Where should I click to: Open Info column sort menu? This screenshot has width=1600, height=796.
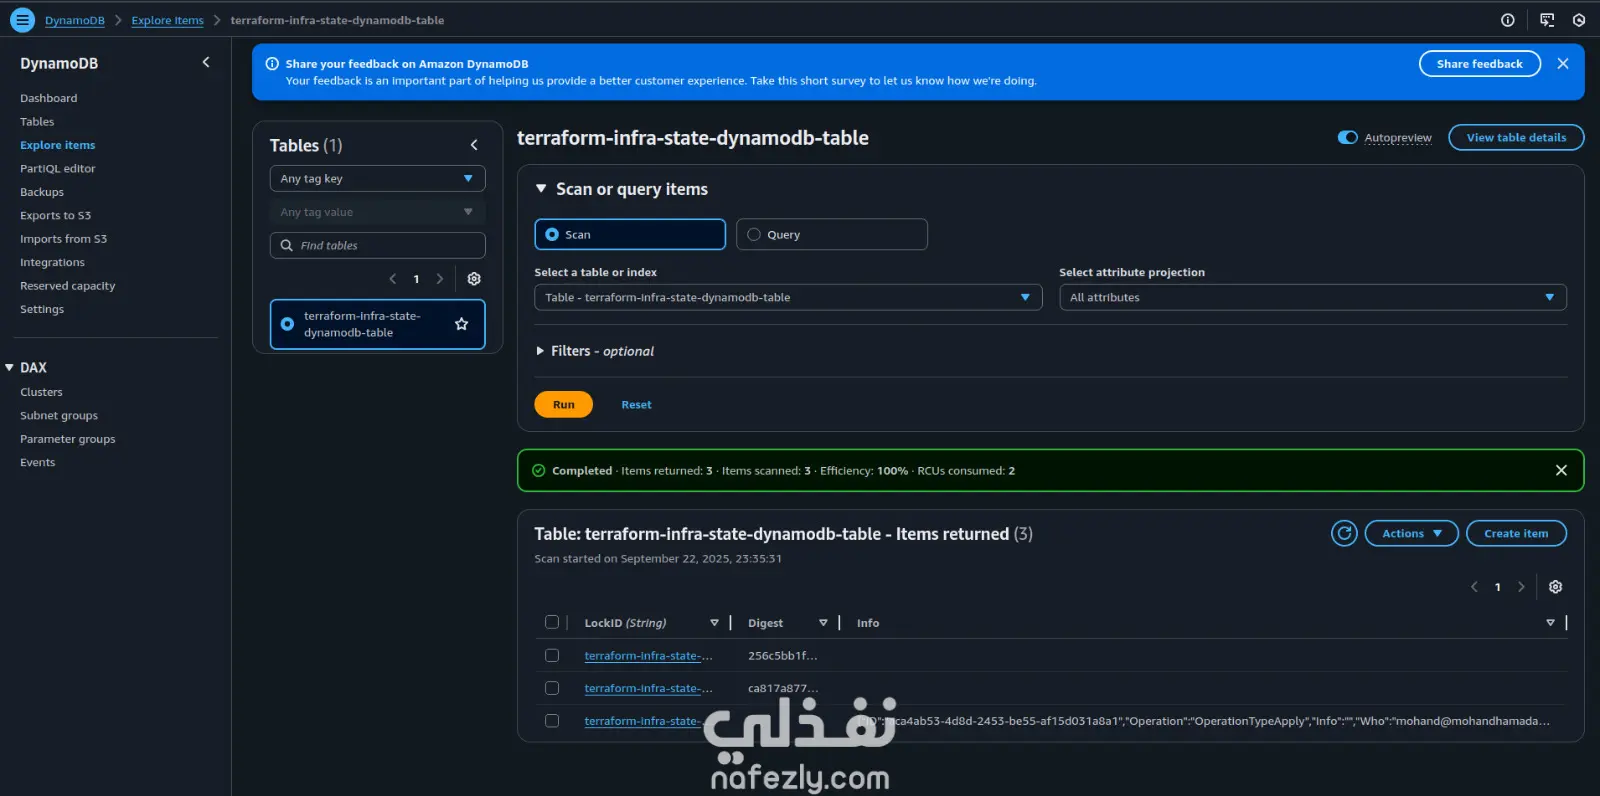pos(1550,622)
